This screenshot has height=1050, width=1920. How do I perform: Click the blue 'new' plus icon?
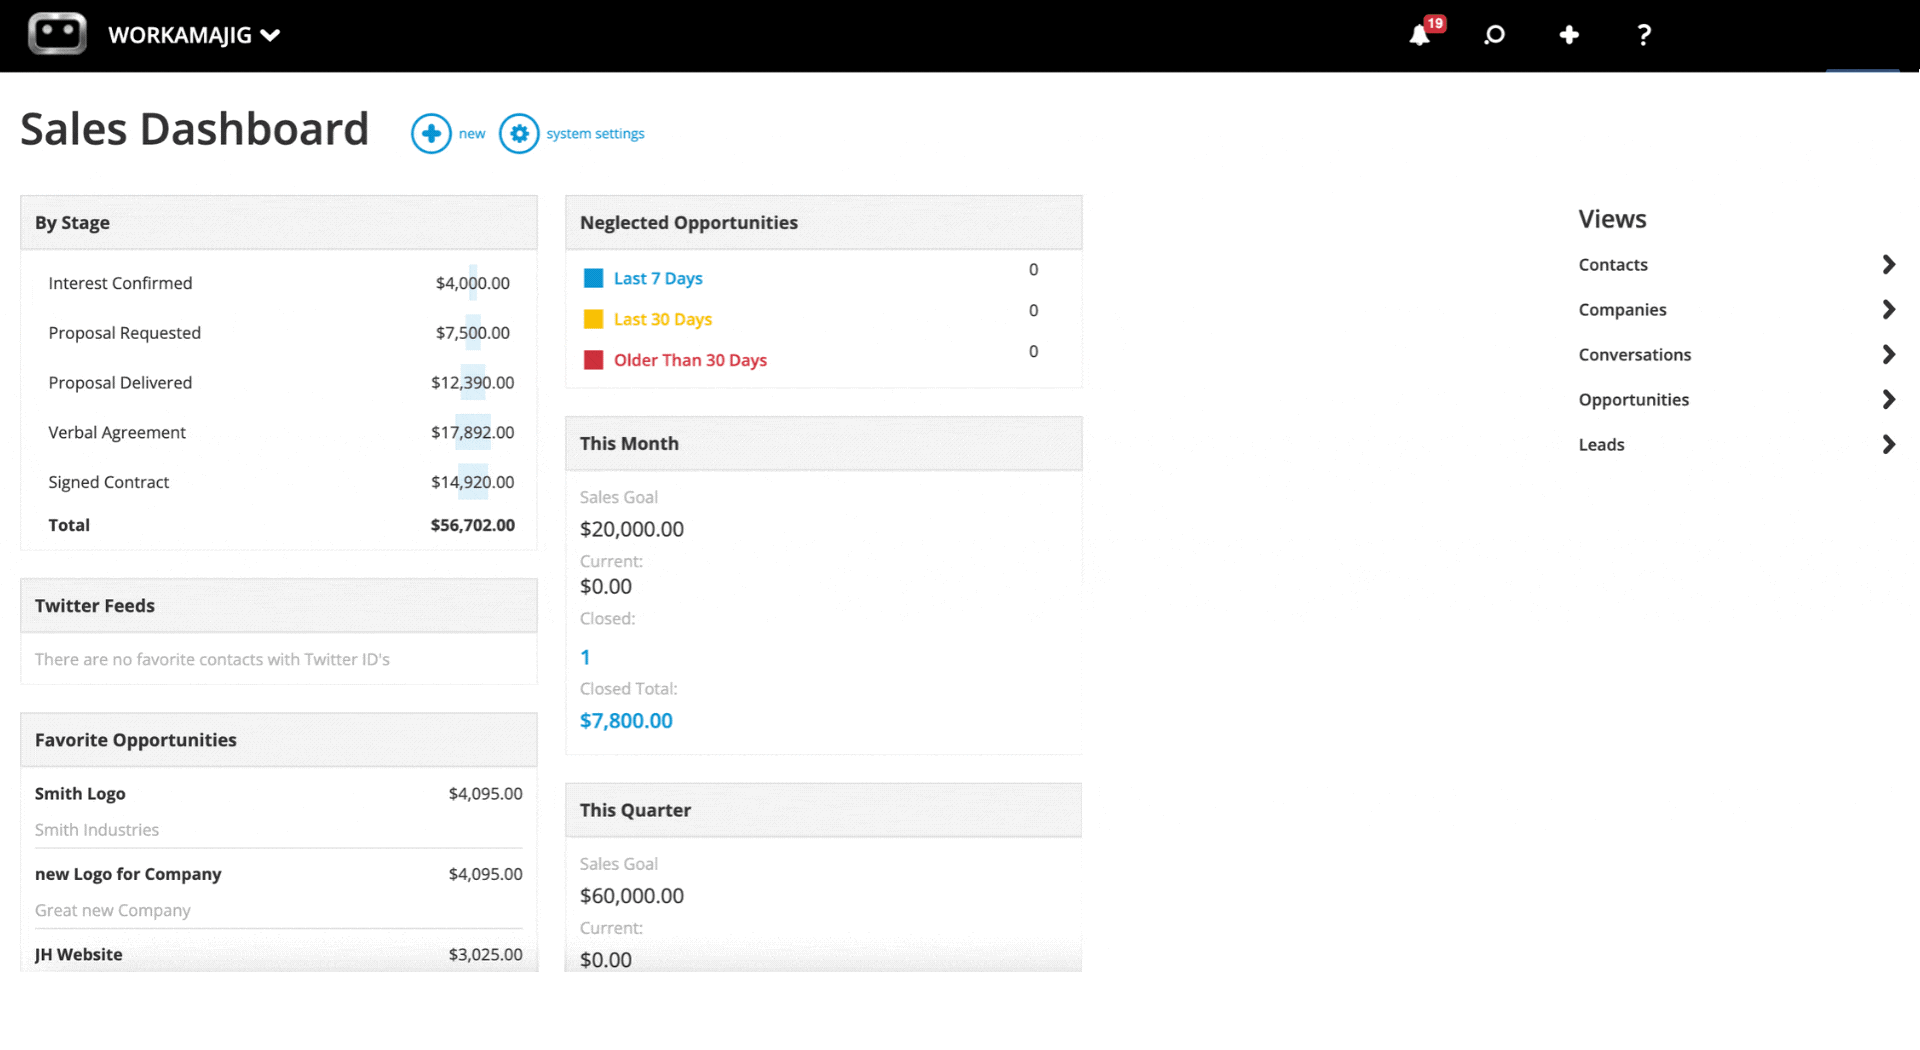(431, 133)
